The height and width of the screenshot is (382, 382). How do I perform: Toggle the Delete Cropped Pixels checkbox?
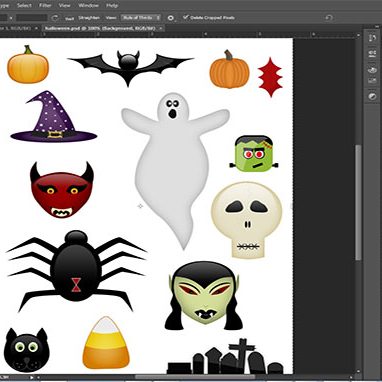[x=186, y=17]
